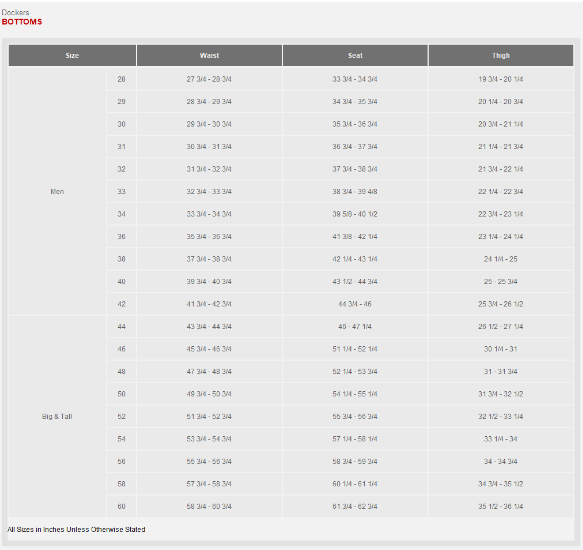
Task: Select the Big & Tall category cell
Action: coord(57,416)
